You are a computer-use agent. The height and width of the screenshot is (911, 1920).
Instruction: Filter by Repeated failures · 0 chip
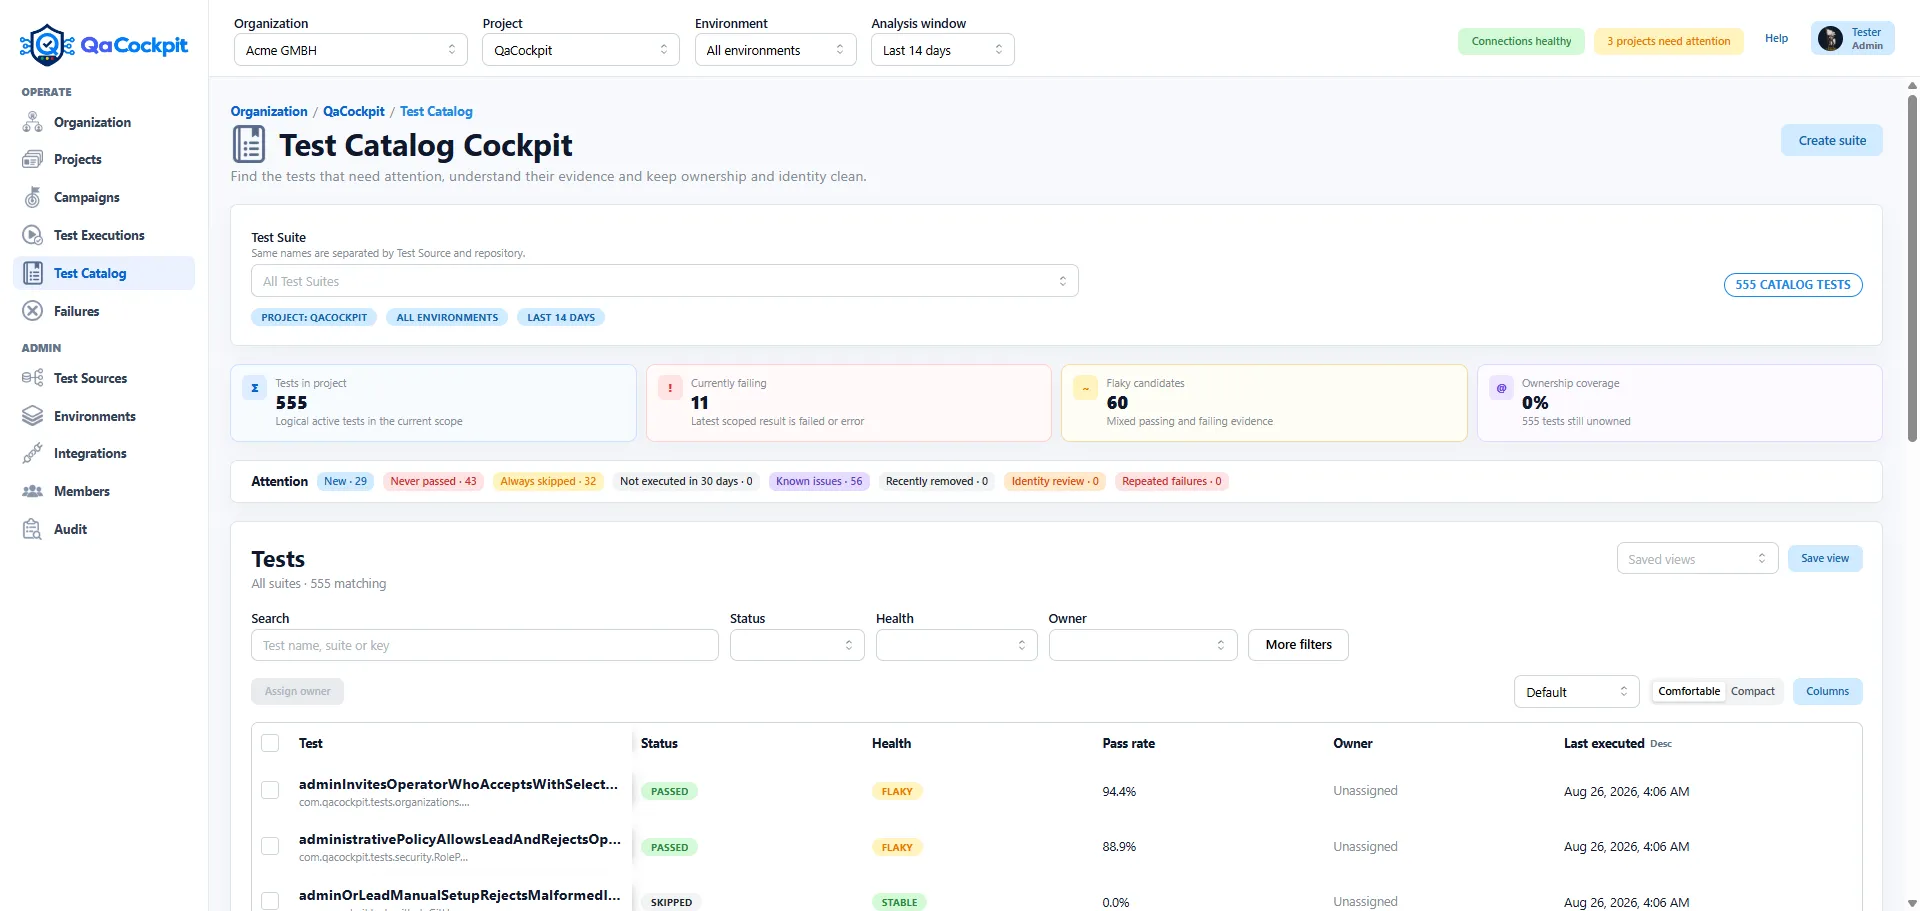(x=1172, y=481)
